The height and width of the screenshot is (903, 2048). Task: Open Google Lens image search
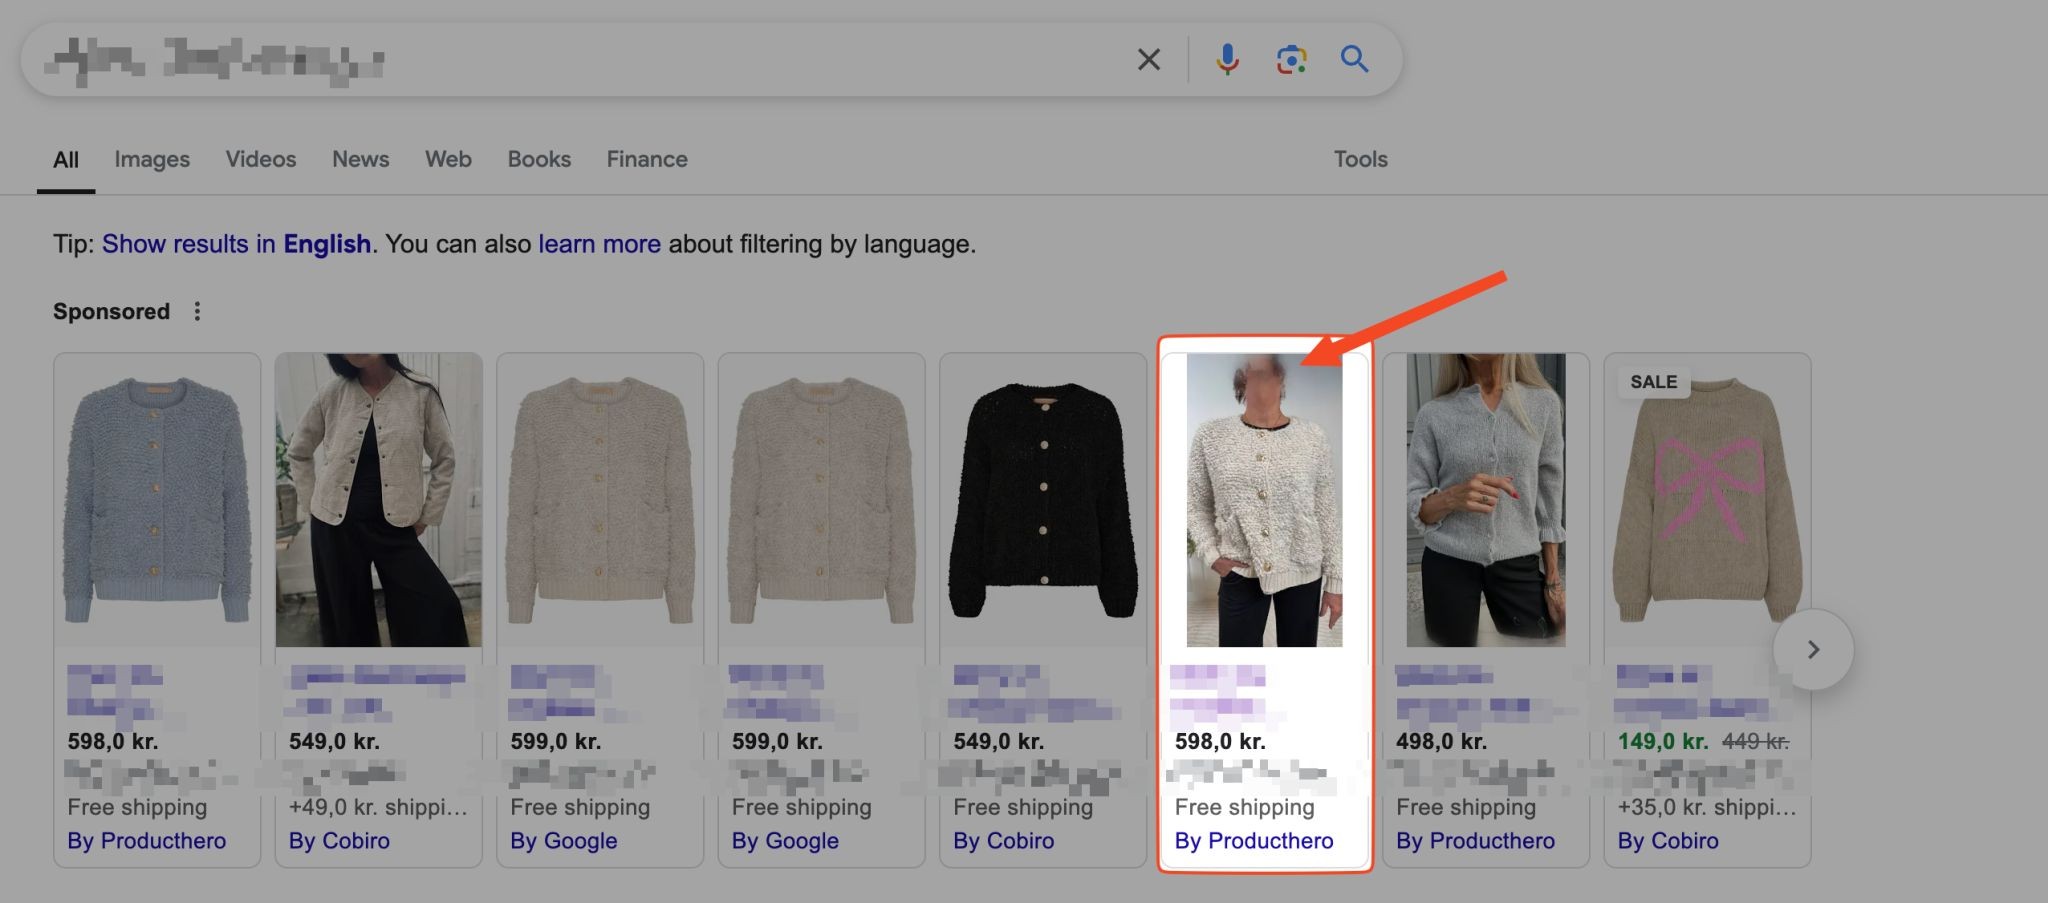[x=1291, y=60]
